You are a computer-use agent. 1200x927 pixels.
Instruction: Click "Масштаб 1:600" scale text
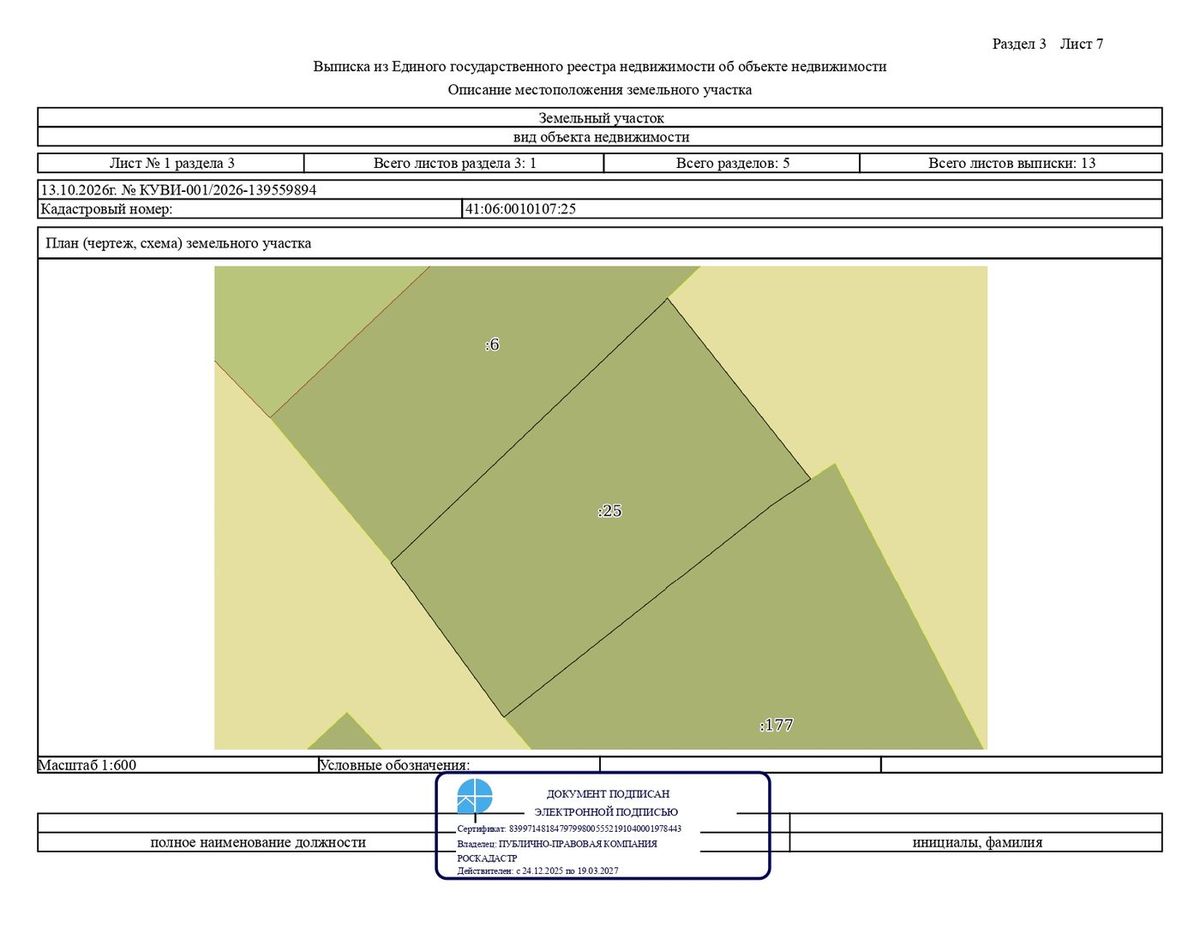pyautogui.click(x=87, y=765)
